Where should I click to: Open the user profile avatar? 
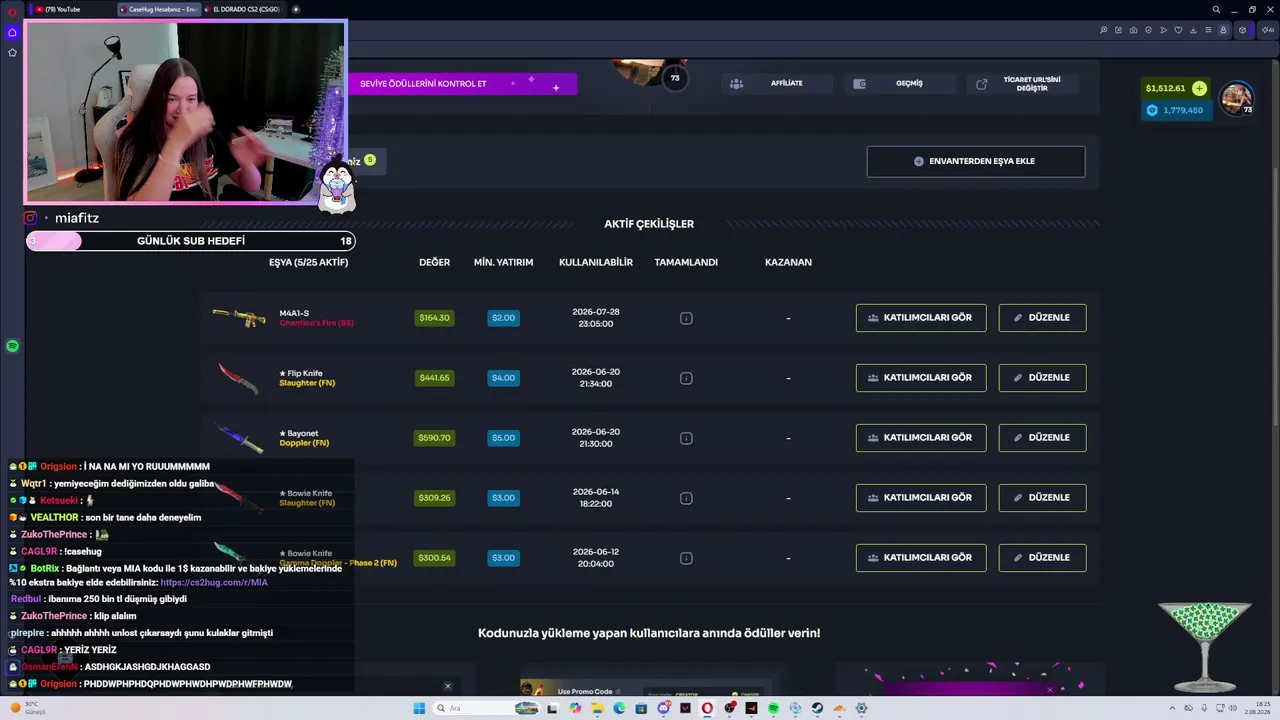point(1237,98)
